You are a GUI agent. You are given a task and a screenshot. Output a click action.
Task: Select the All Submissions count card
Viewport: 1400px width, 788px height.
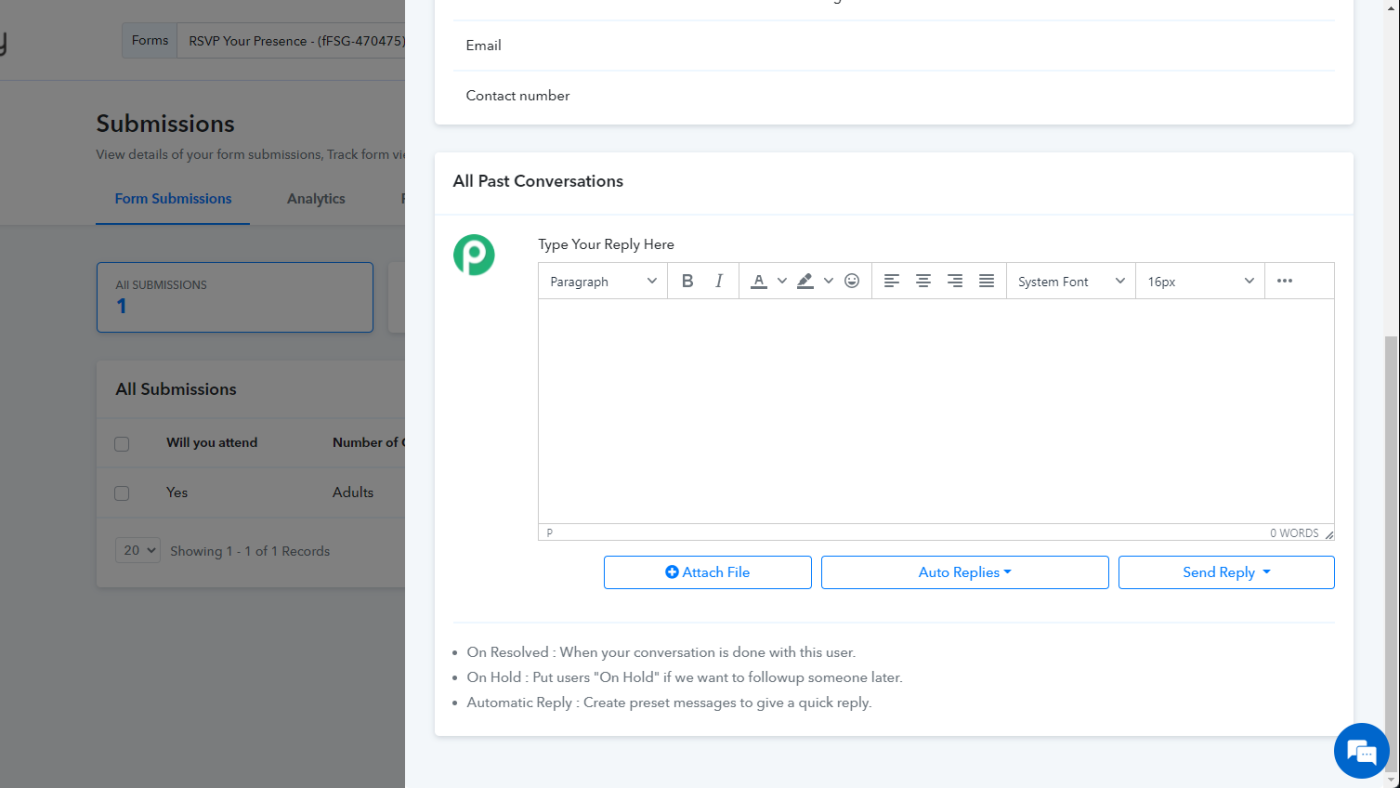pyautogui.click(x=235, y=297)
